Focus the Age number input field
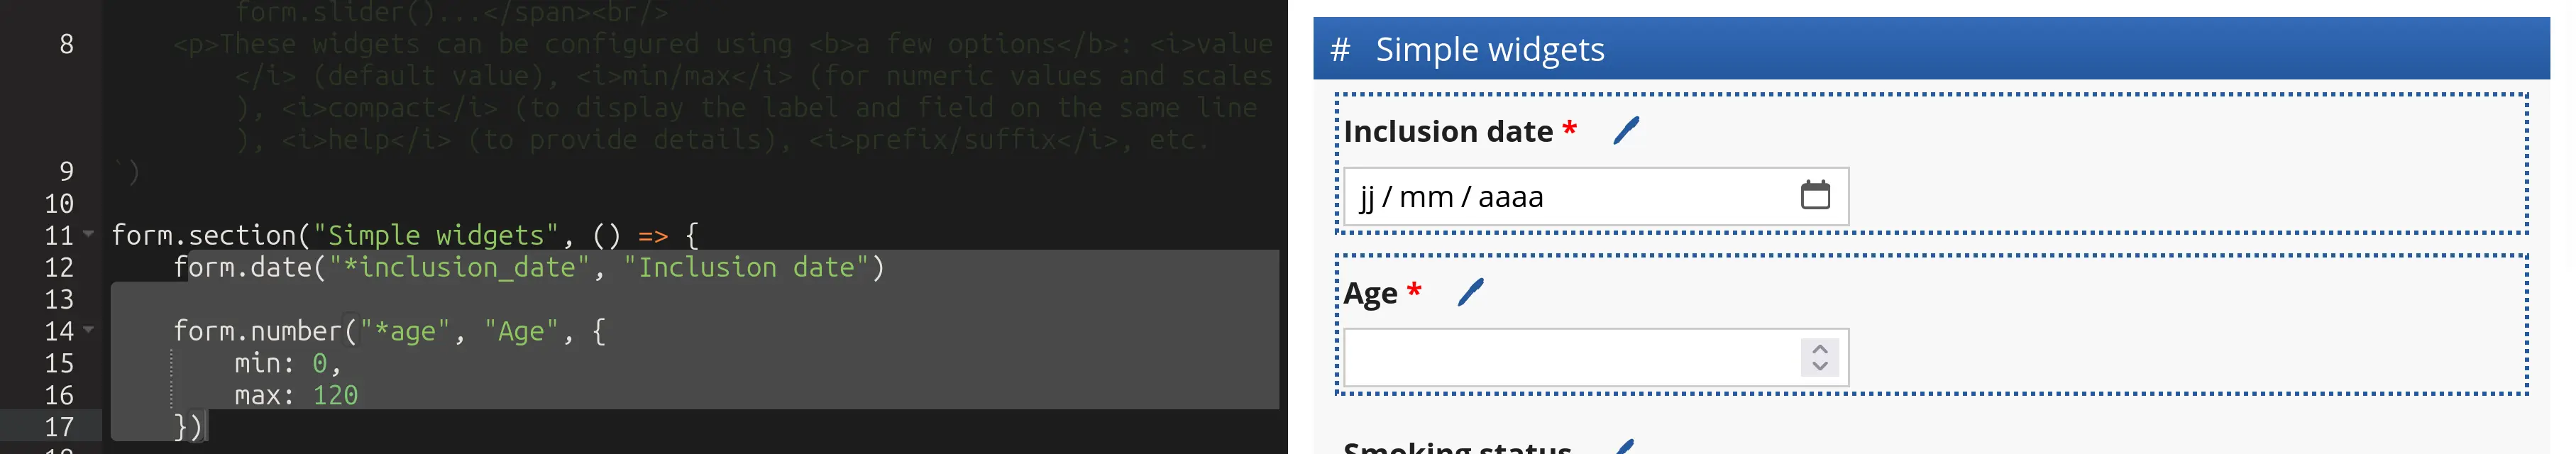The width and height of the screenshot is (2576, 454). [1570, 358]
